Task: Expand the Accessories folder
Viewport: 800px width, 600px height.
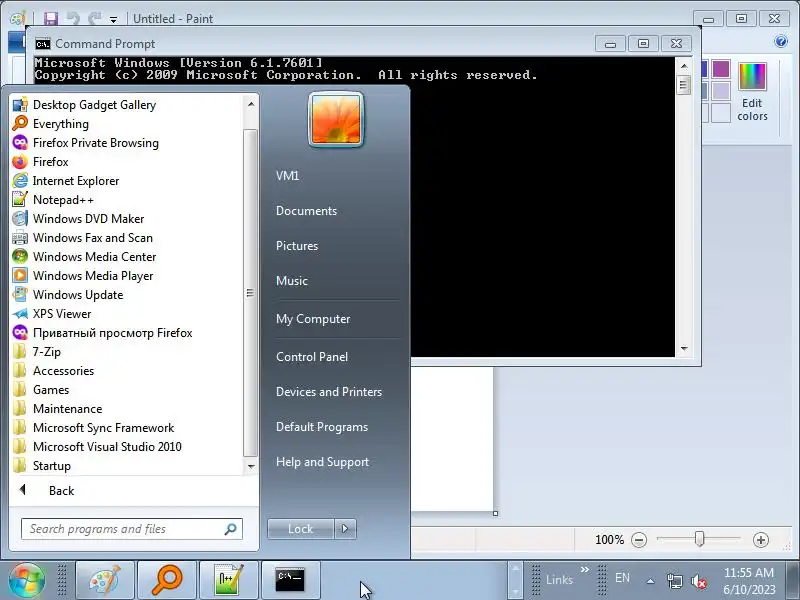Action: pyautogui.click(x=53, y=370)
